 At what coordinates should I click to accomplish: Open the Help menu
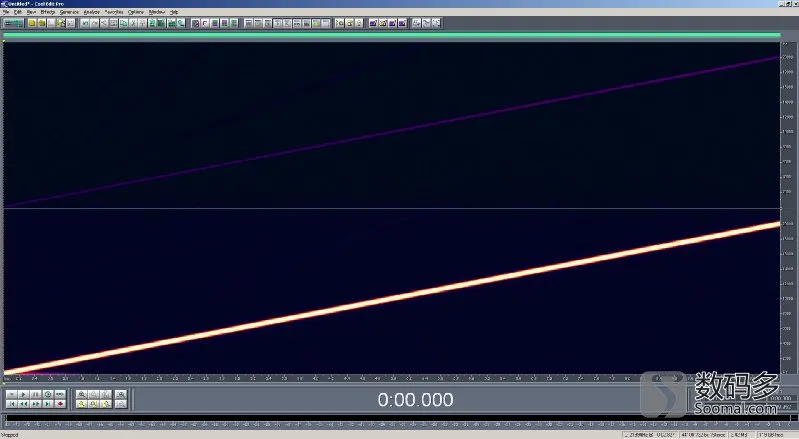point(174,12)
